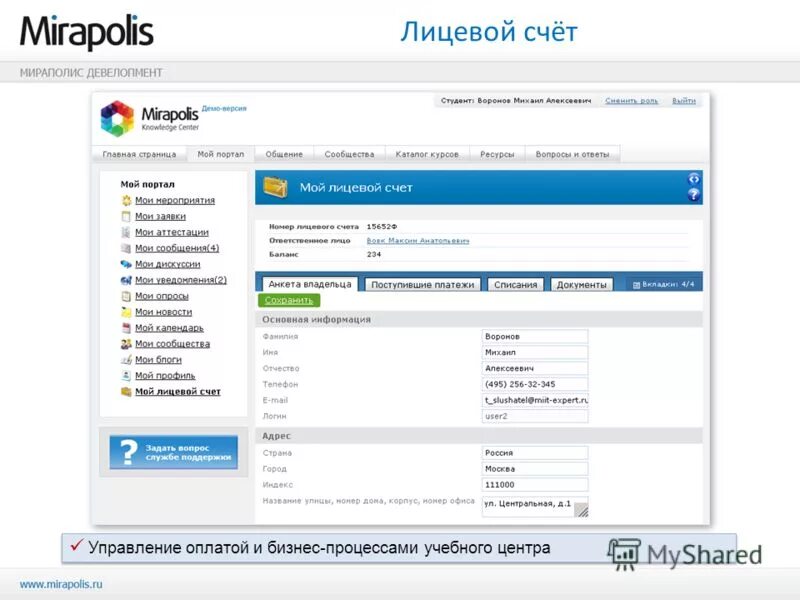Open the Мои сообщения(4) link
The image size is (800, 600).
(x=177, y=248)
